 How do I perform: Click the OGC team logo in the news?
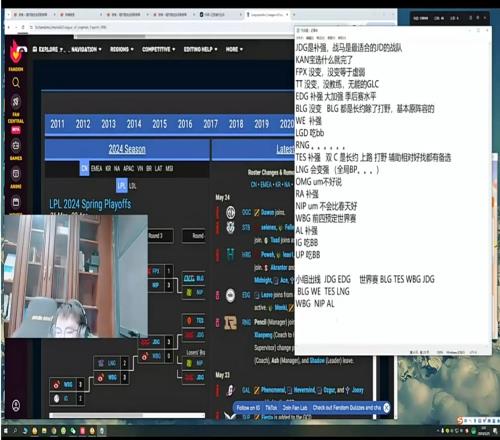[x=230, y=212]
